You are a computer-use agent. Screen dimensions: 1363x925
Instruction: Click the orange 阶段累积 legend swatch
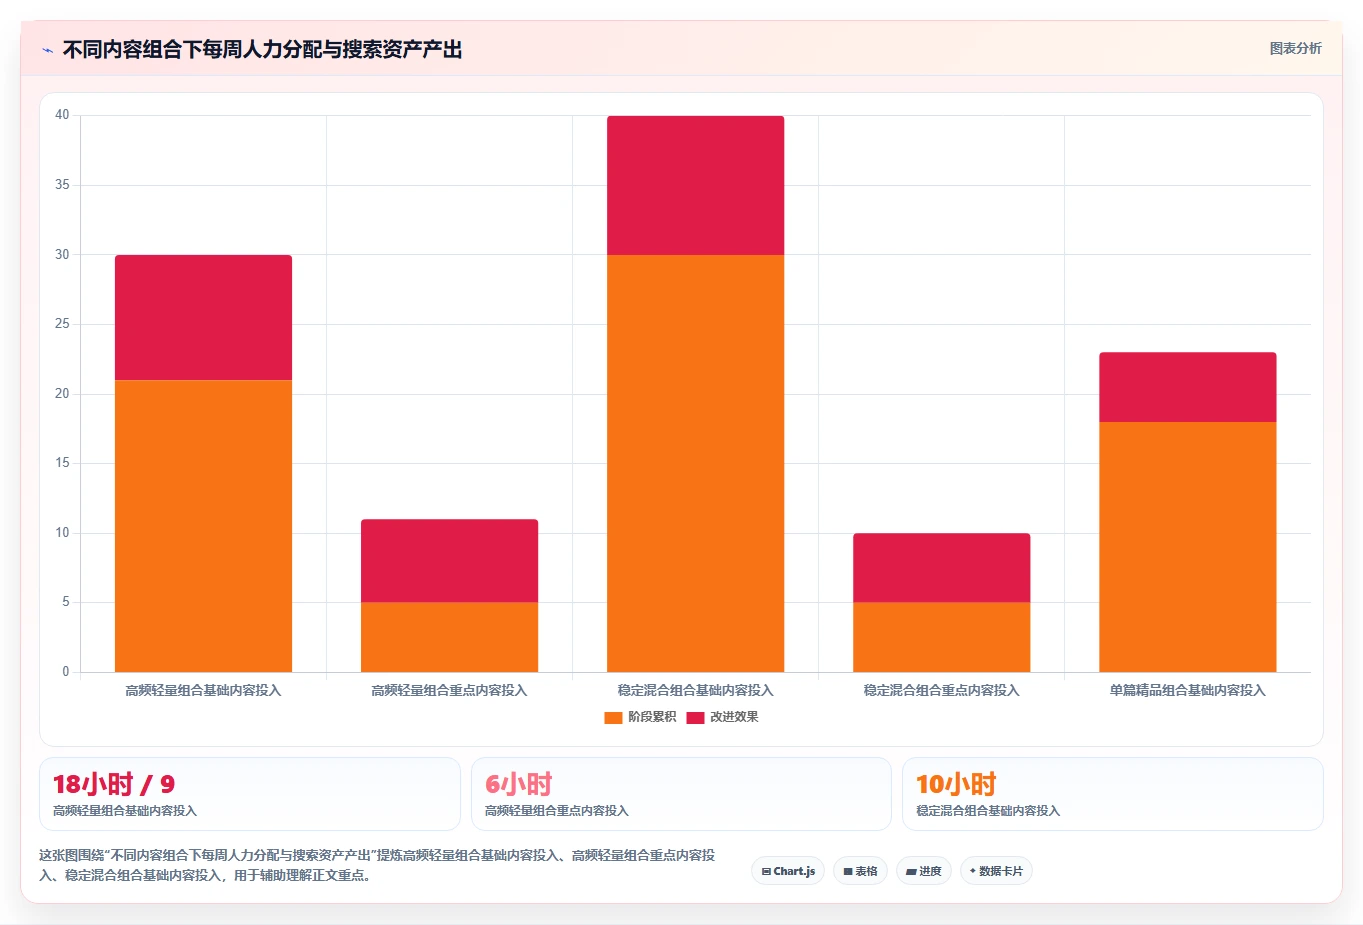(x=613, y=718)
